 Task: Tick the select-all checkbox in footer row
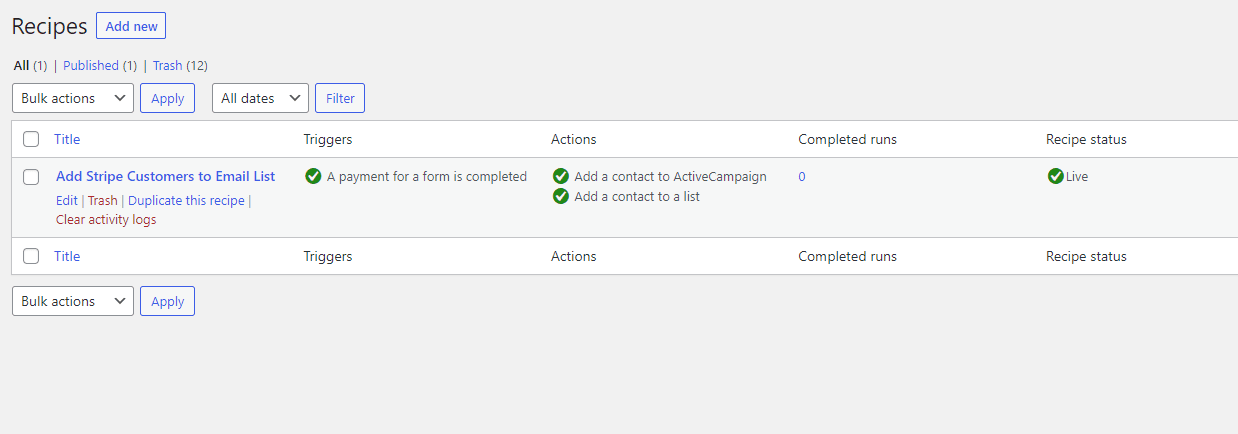[31, 257]
